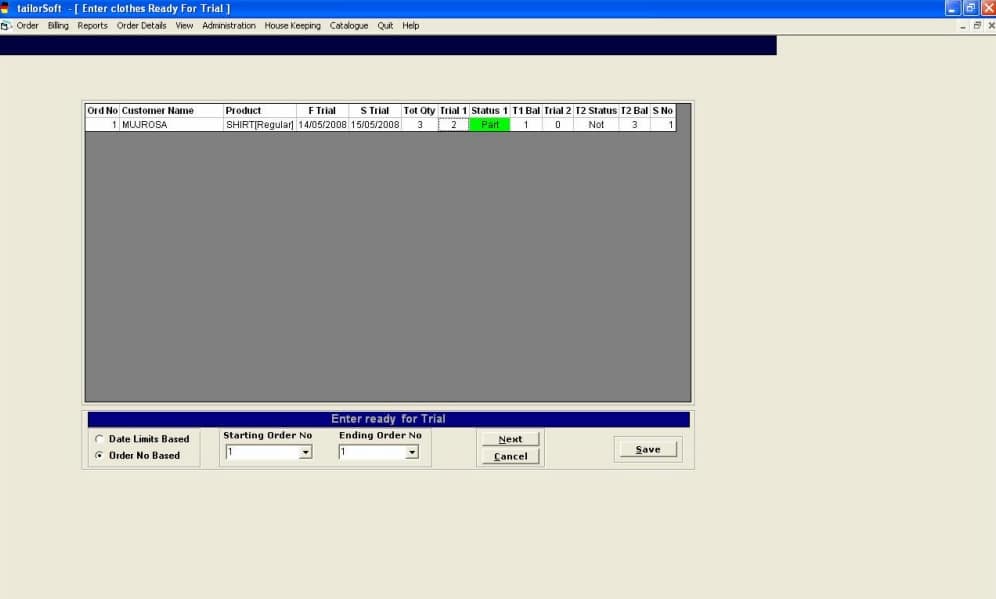Viewport: 996px width, 599px height.
Task: Click the MUJROSA customer name cell
Action: pyautogui.click(x=171, y=125)
